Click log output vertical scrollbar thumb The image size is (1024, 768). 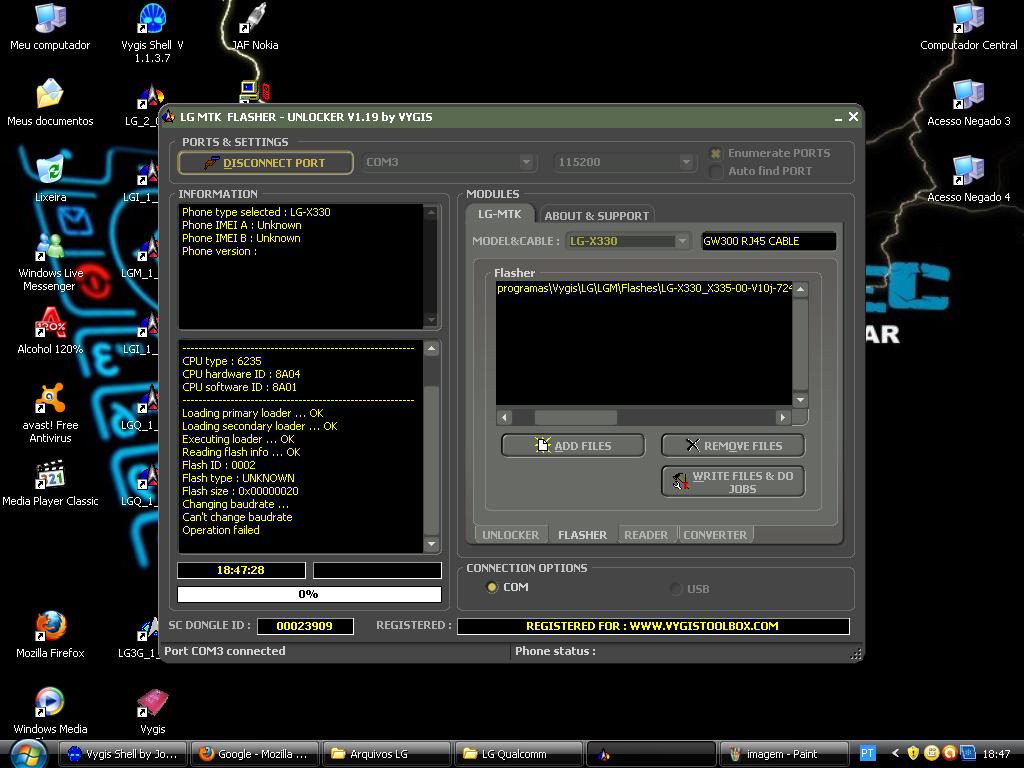tap(431, 461)
